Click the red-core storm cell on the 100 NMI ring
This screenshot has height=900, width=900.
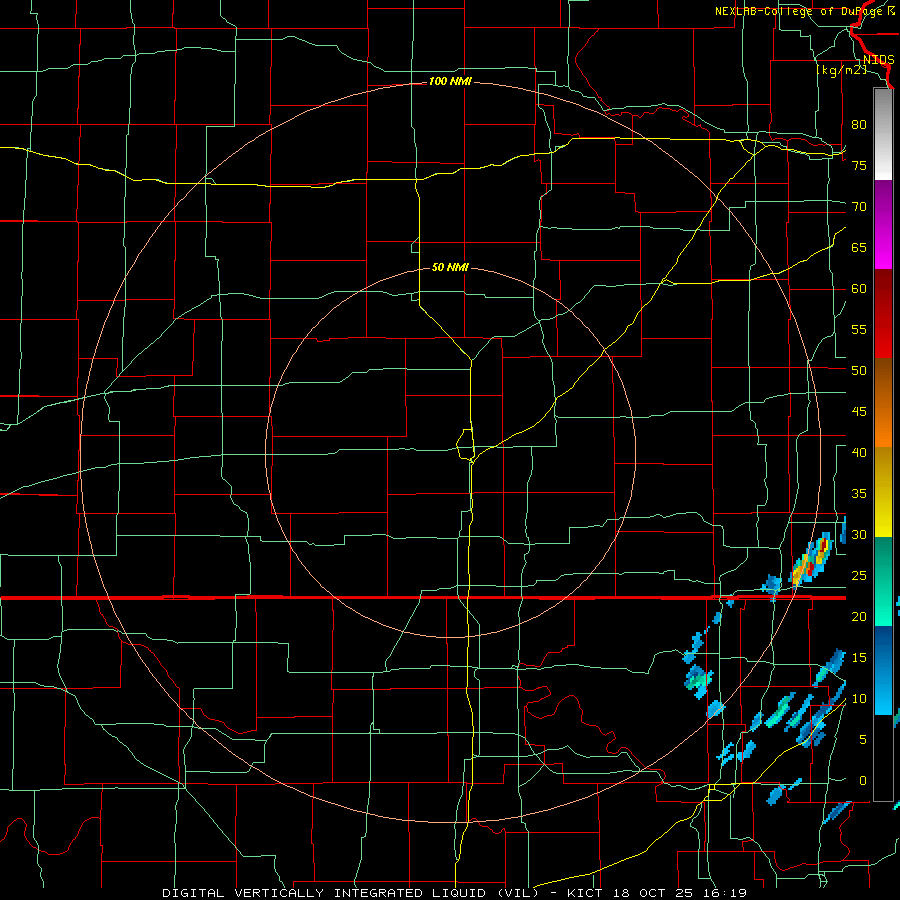click(x=810, y=561)
